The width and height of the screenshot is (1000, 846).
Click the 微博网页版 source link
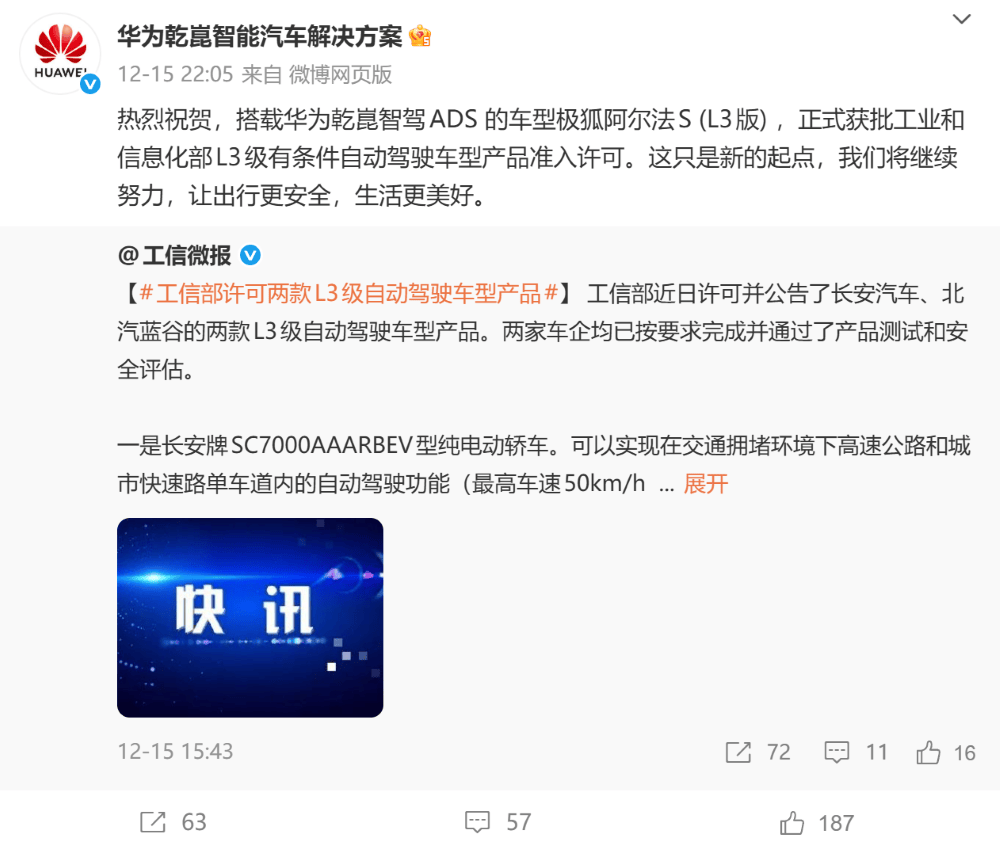pyautogui.click(x=340, y=74)
